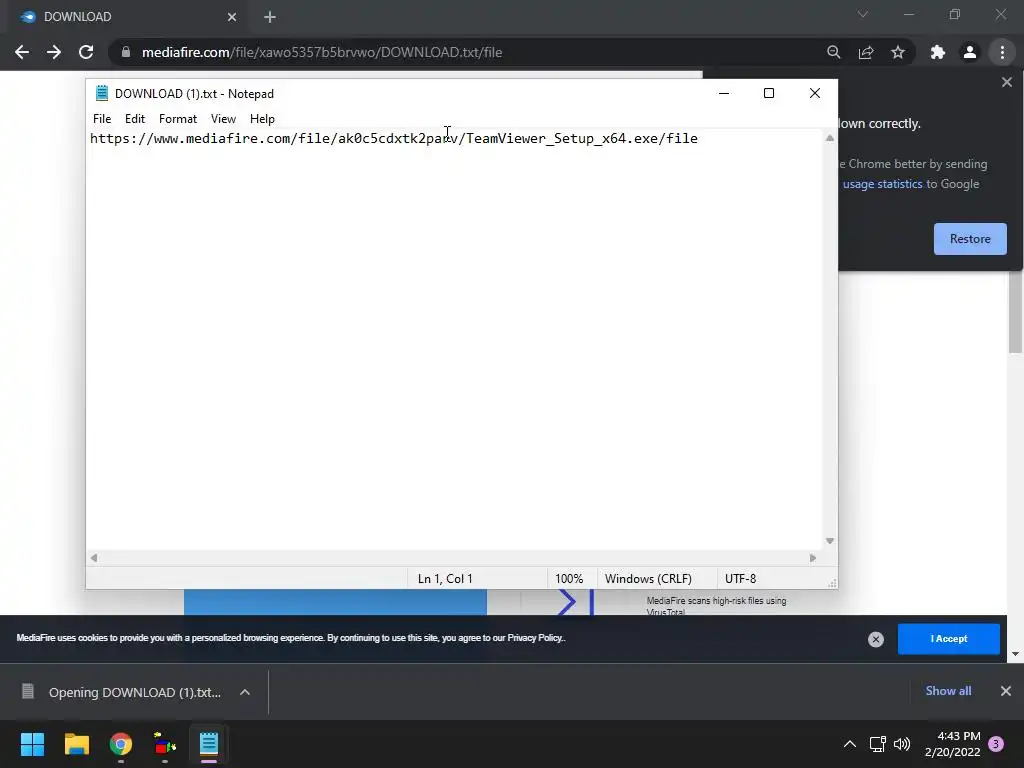Click Ln 1, Col 1 status text

[x=445, y=579]
